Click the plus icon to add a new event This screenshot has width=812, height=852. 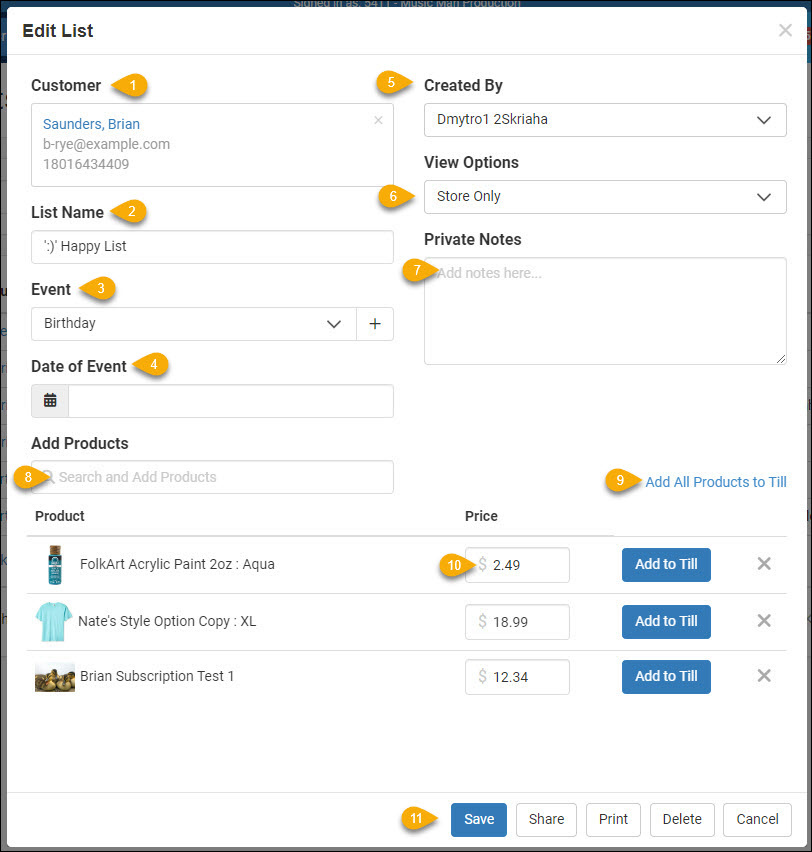coord(375,323)
